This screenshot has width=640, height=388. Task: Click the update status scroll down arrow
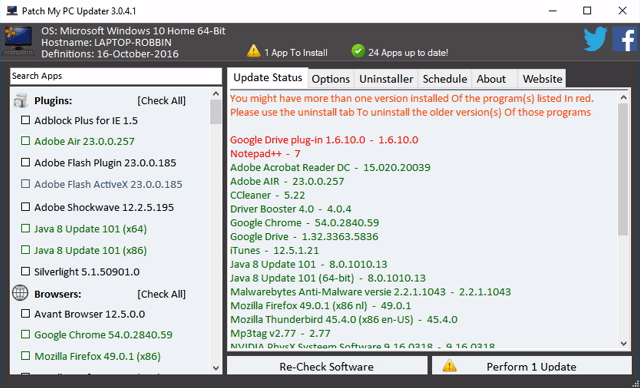[x=623, y=343]
